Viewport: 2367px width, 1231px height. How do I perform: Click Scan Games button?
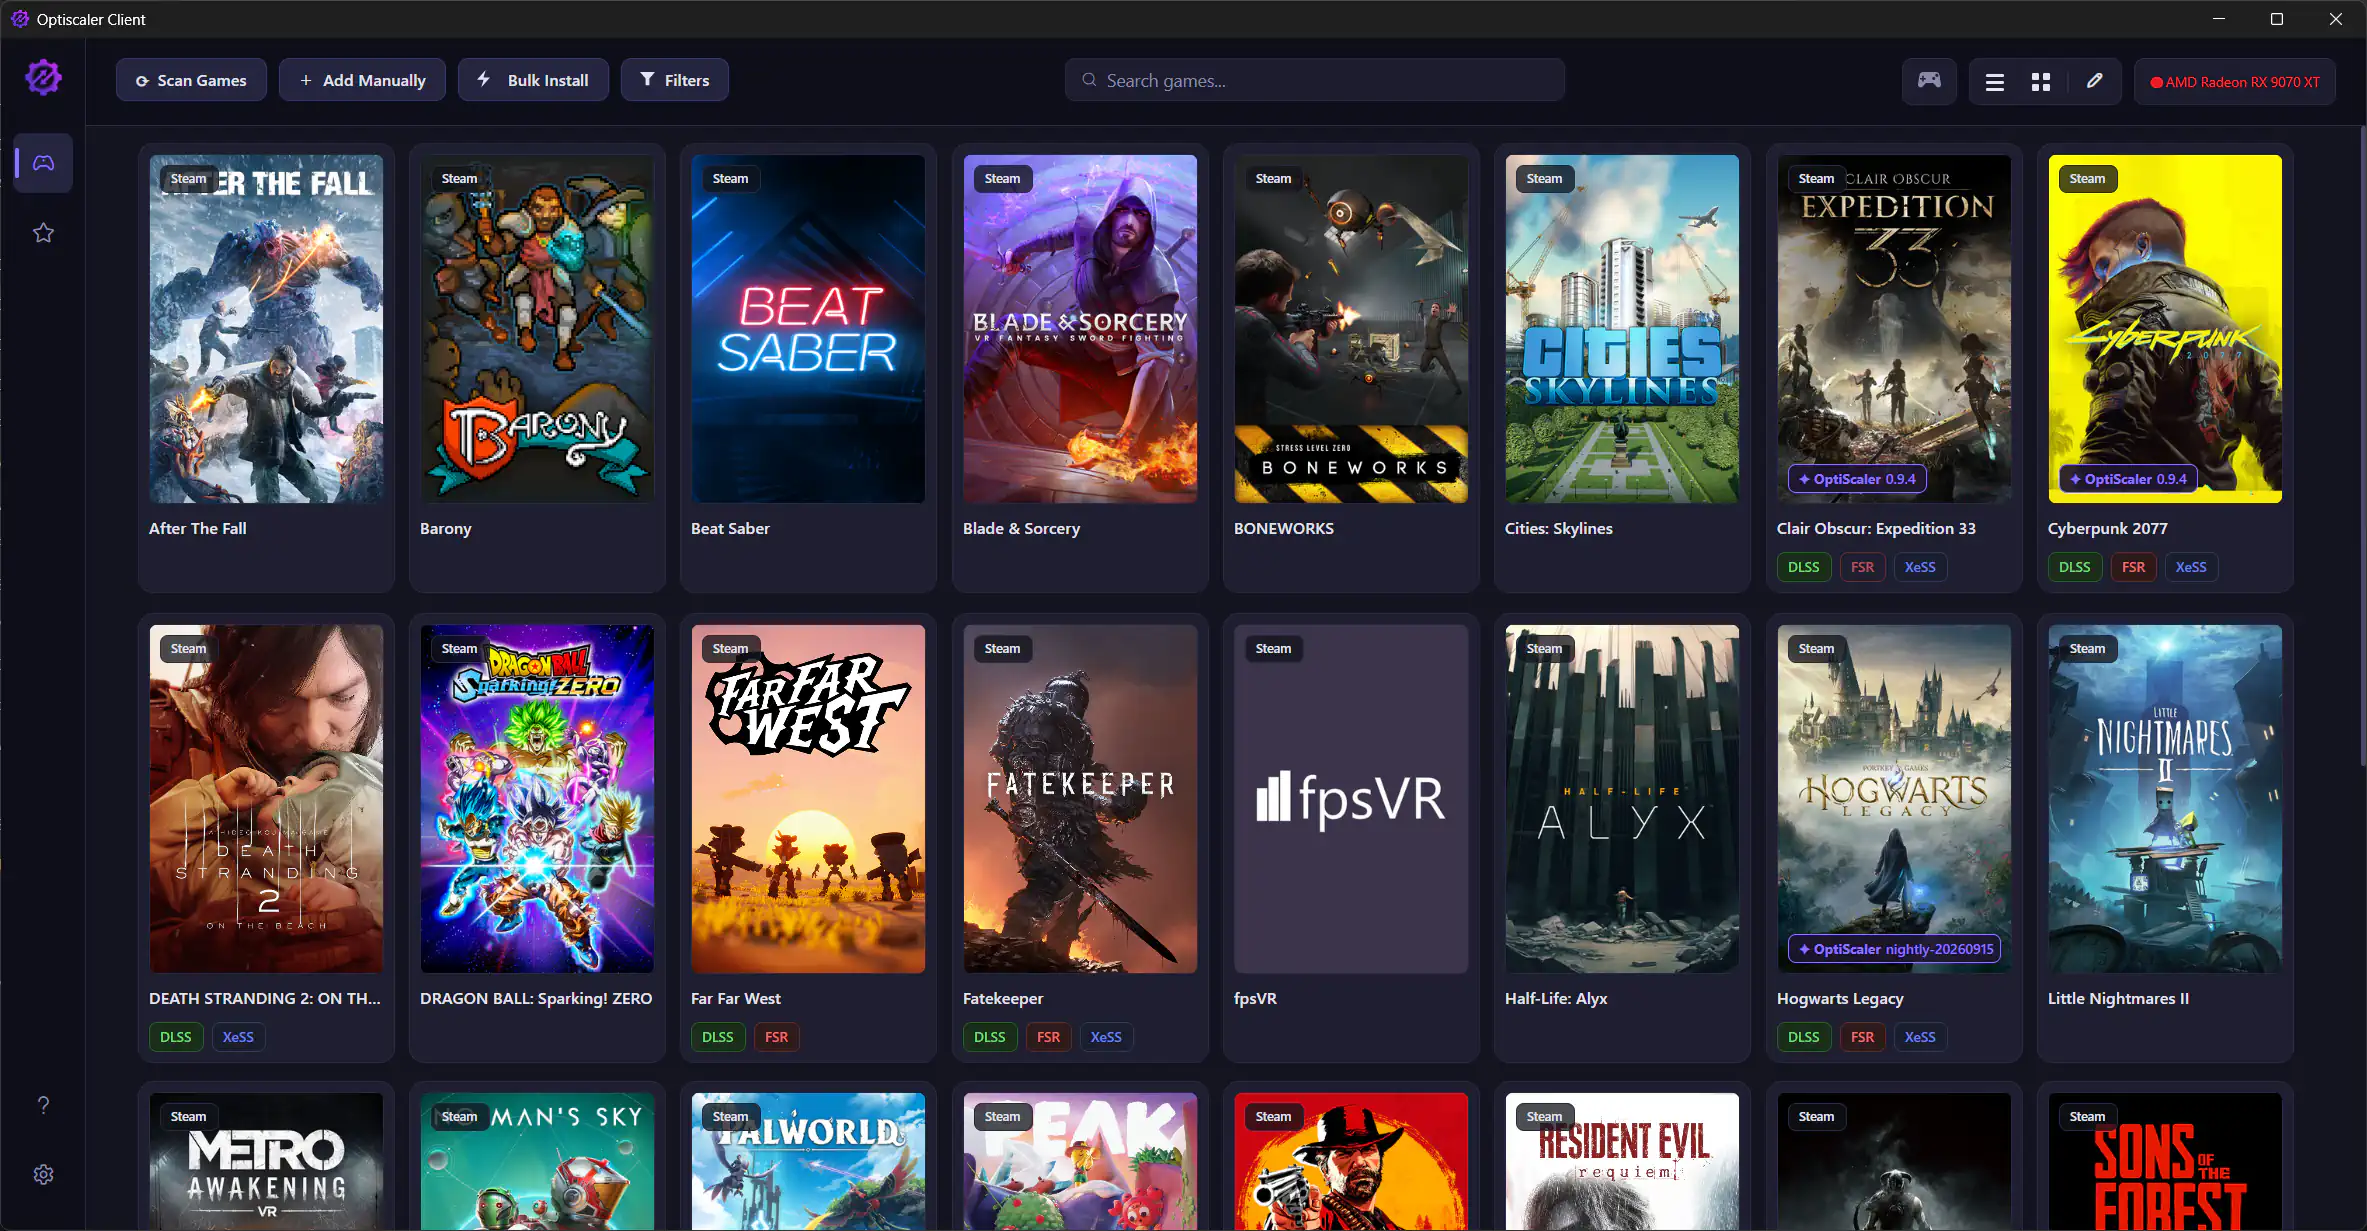tap(191, 80)
